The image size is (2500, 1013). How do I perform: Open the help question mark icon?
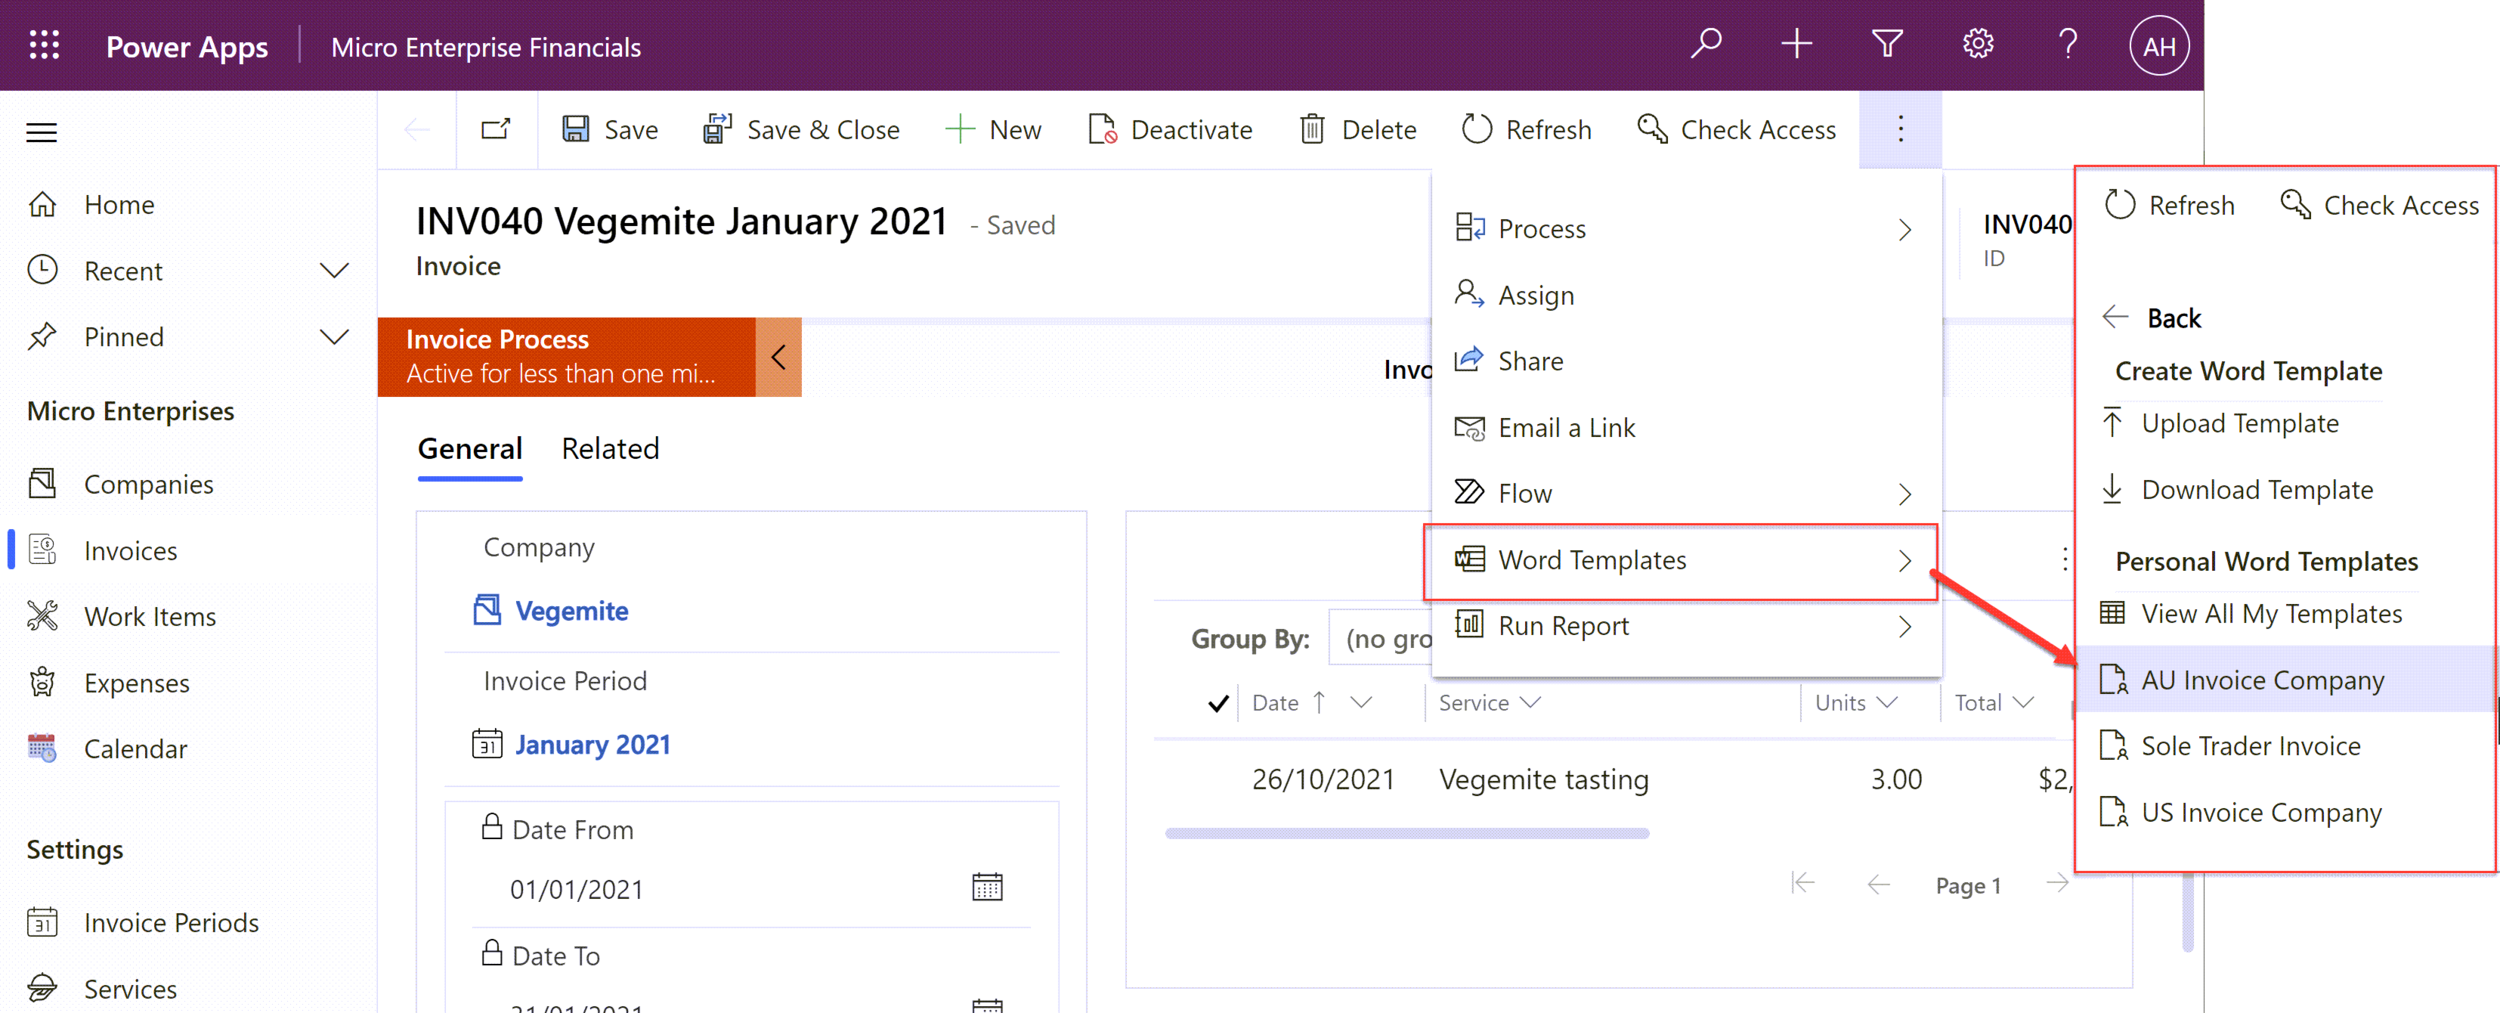2067,44
